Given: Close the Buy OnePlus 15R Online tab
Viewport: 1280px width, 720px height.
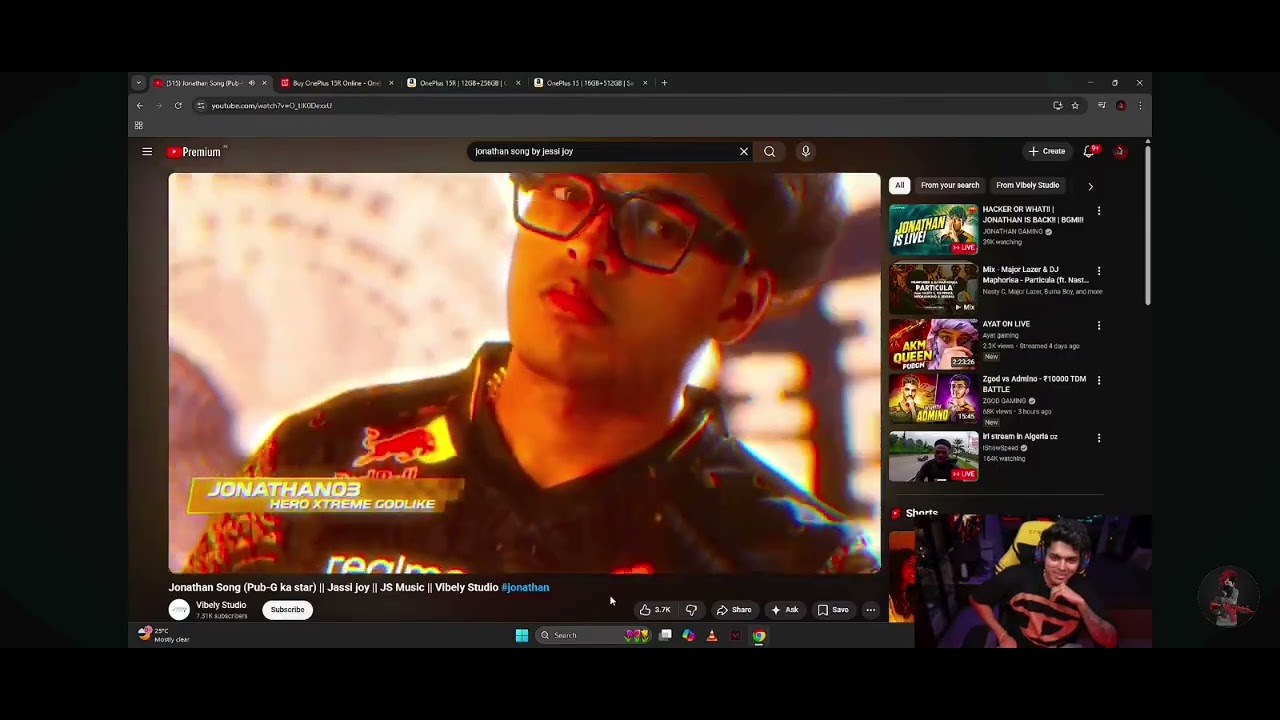Looking at the screenshot, I should 391,83.
